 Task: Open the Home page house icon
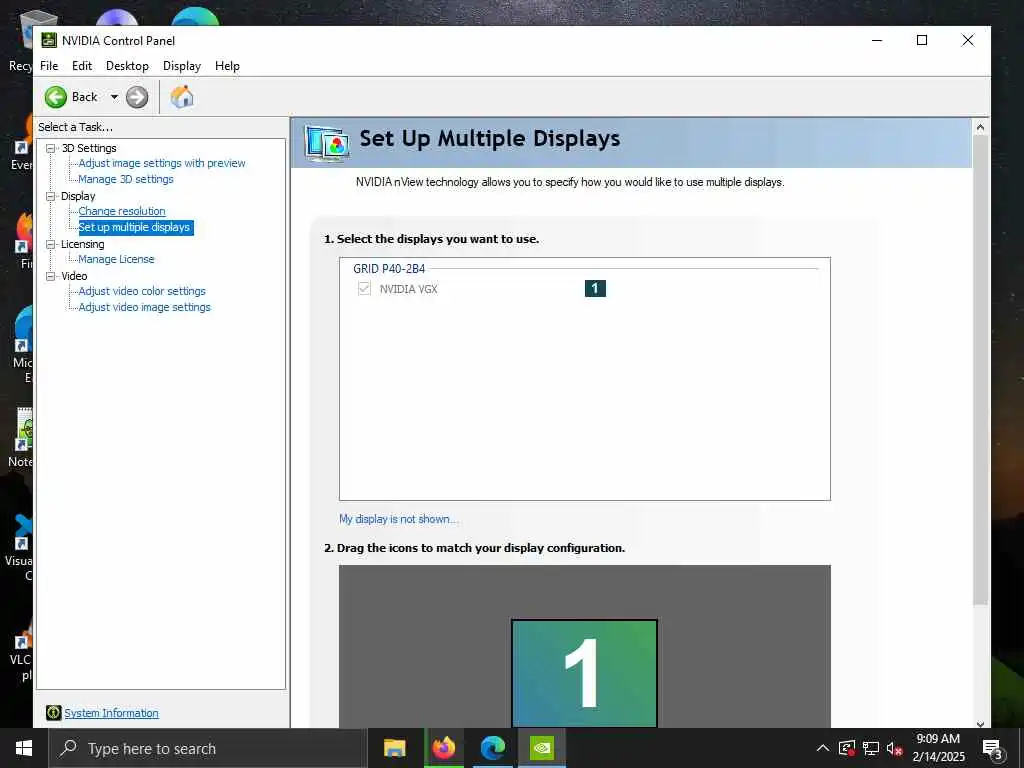pyautogui.click(x=182, y=97)
